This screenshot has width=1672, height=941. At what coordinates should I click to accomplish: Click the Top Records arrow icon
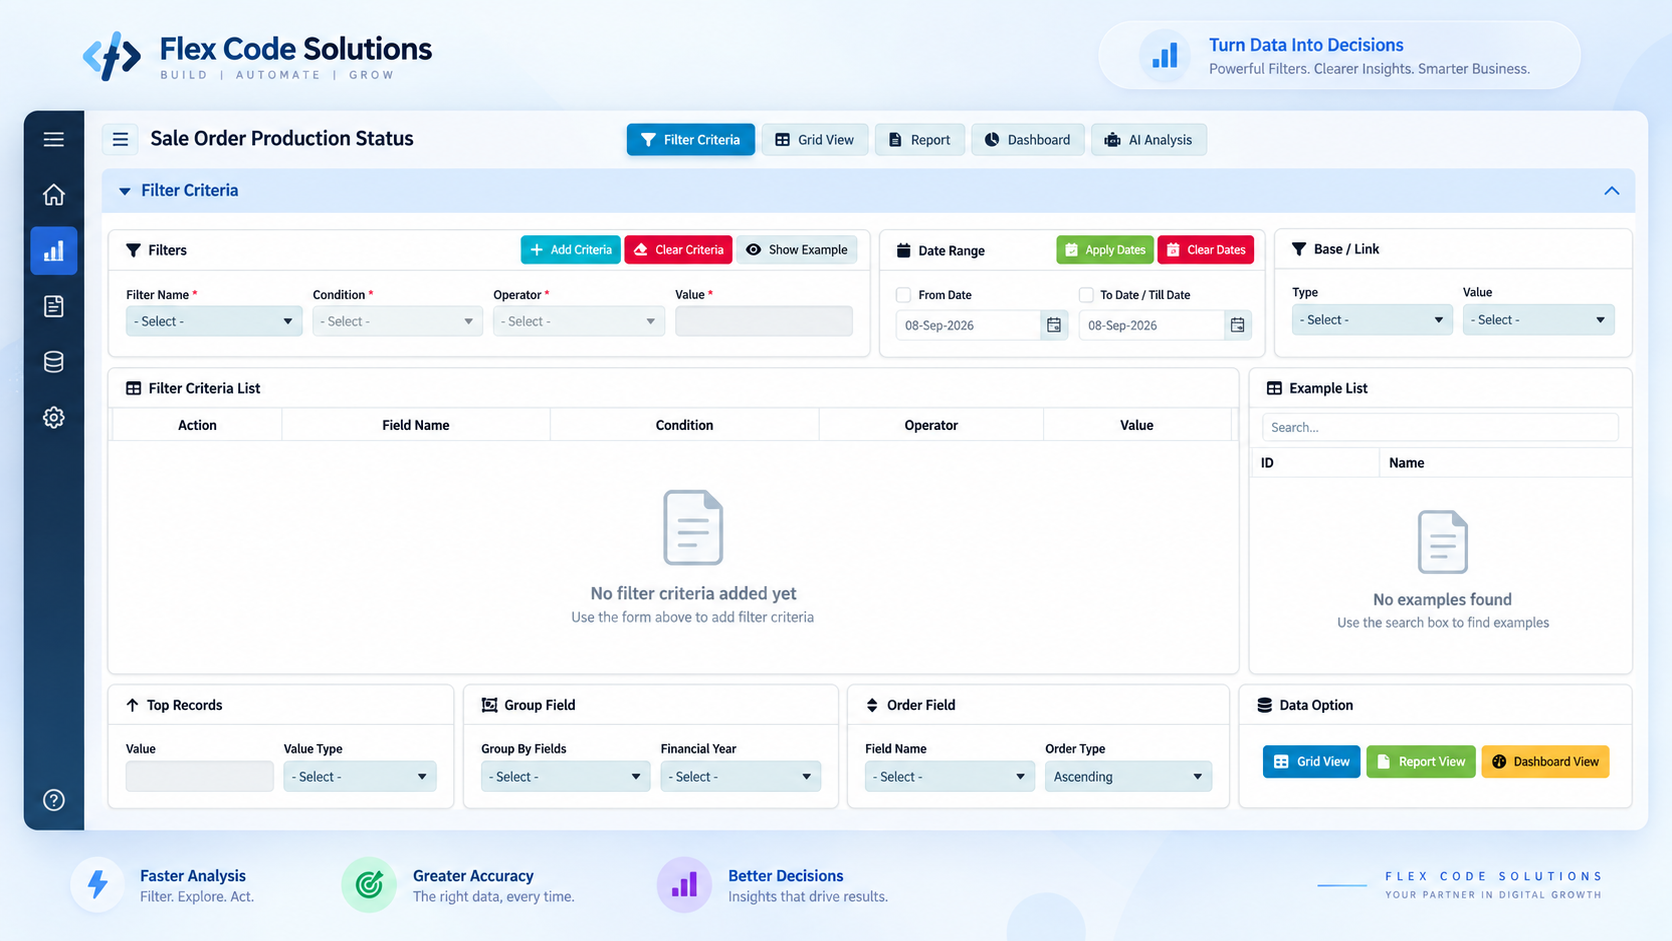[132, 705]
